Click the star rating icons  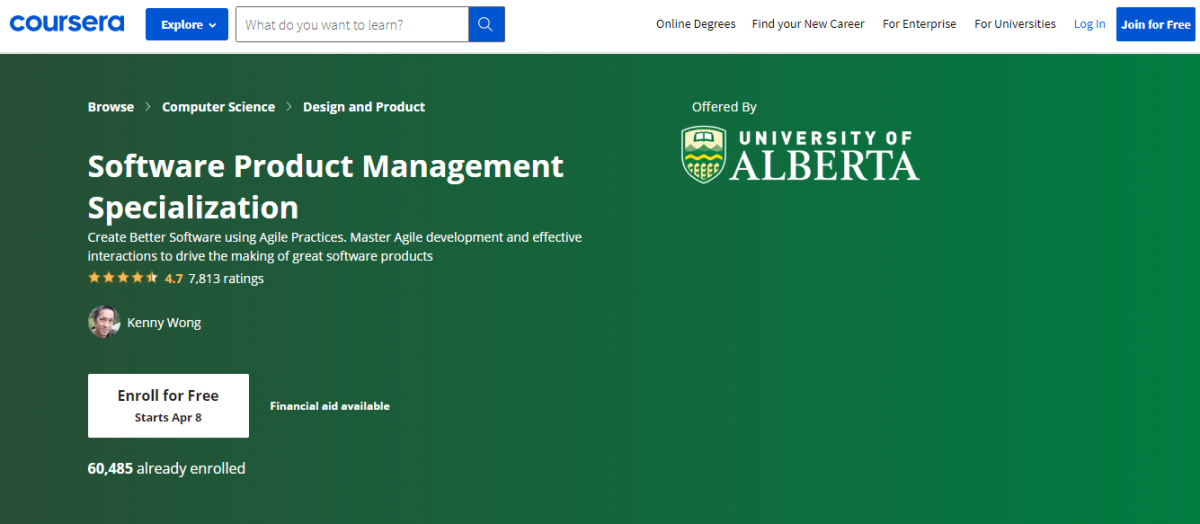coord(123,278)
